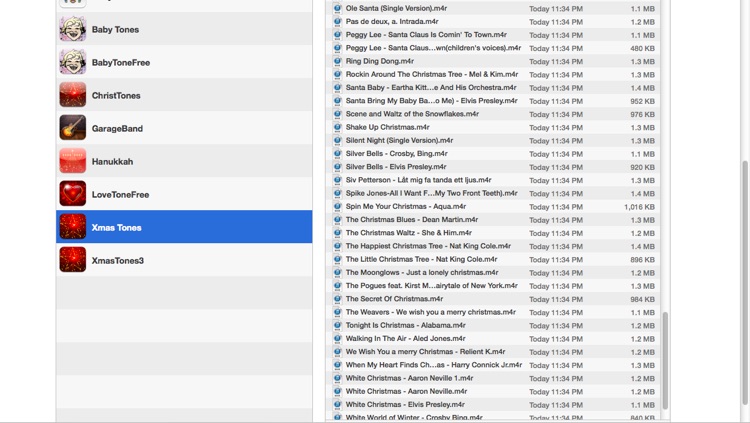This screenshot has width=750, height=423.
Task: Select The Moonglows - Just a lonely christmas.m4r
Action: [x=422, y=272]
